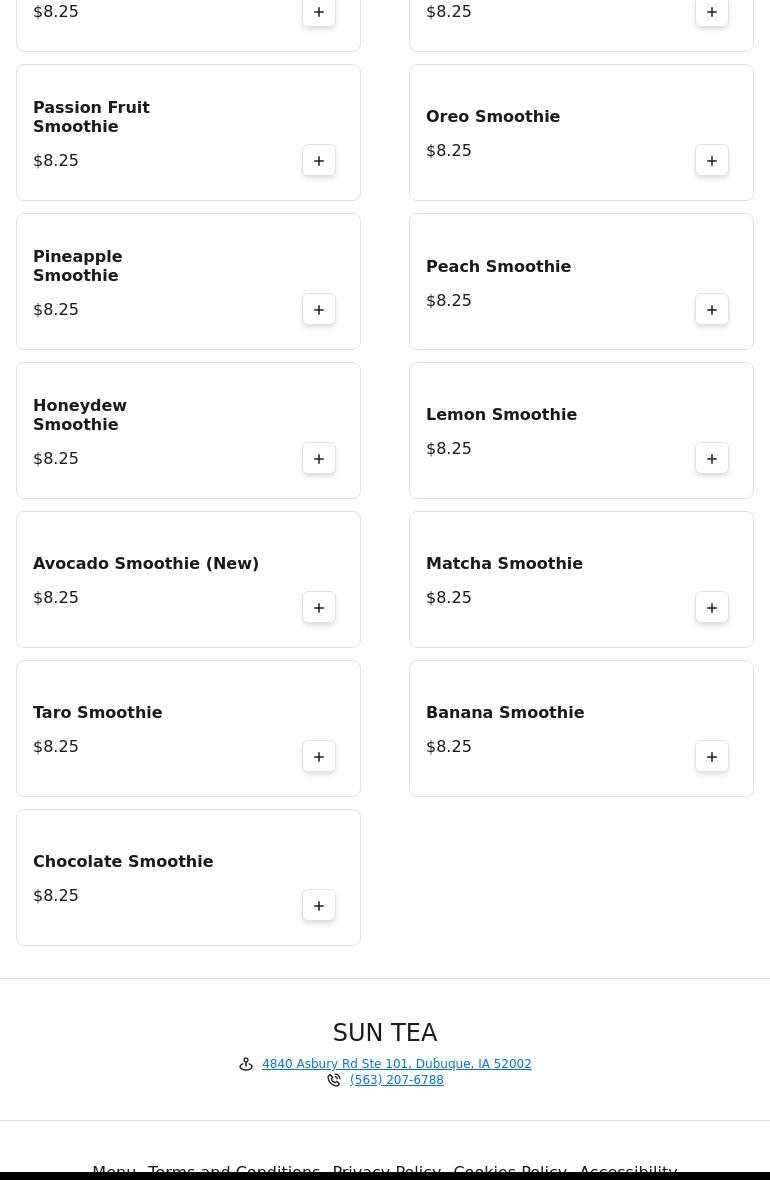Go to Menu link in footer
Image resolution: width=770 pixels, height=1180 pixels.
[x=114, y=1171]
